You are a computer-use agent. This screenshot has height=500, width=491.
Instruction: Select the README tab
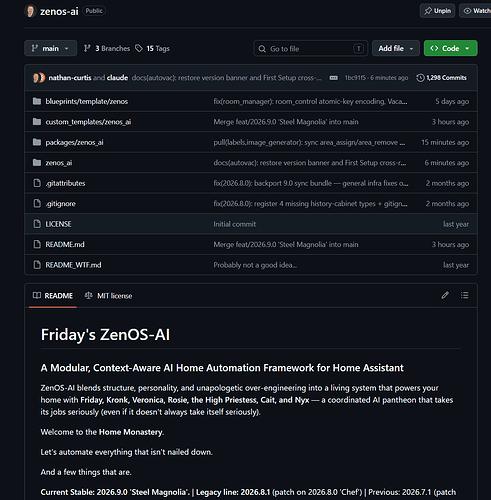click(x=53, y=296)
